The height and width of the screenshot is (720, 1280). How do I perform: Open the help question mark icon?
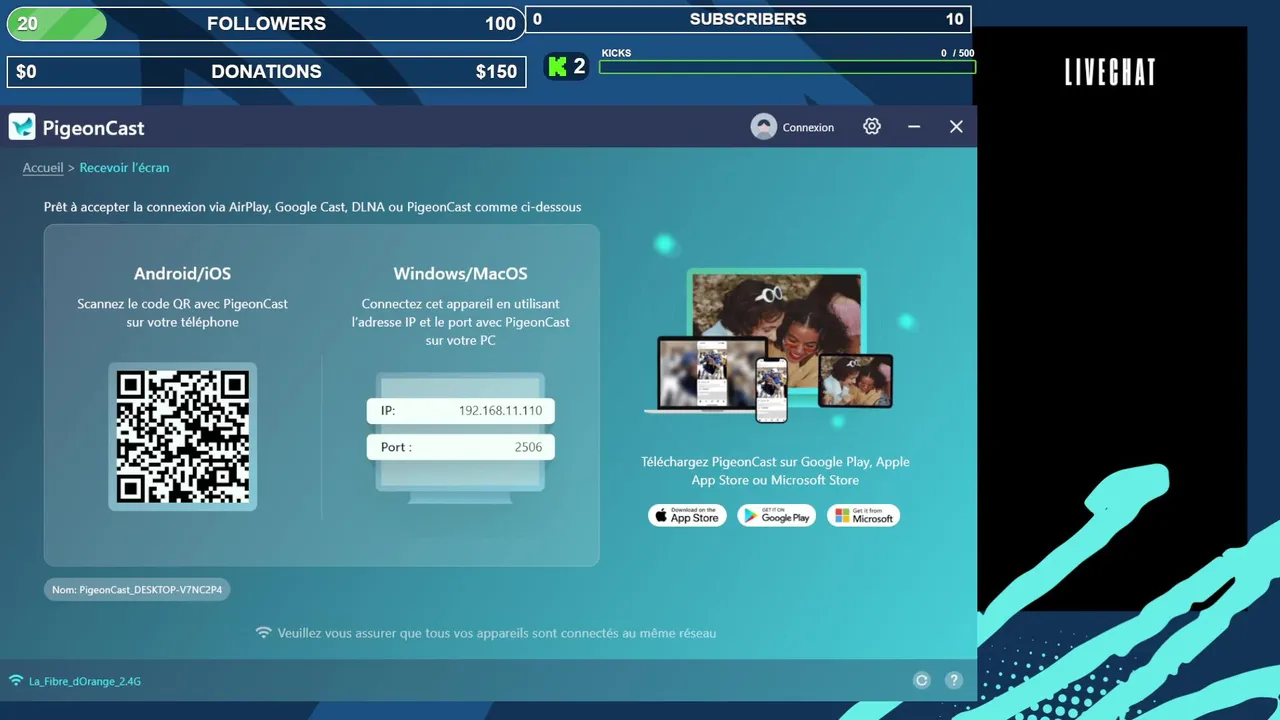pos(954,680)
